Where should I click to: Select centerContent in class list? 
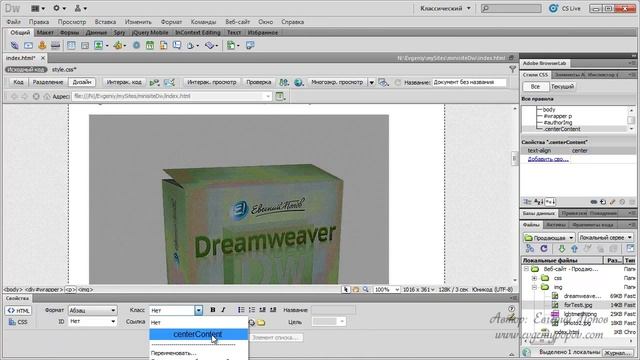click(198, 334)
